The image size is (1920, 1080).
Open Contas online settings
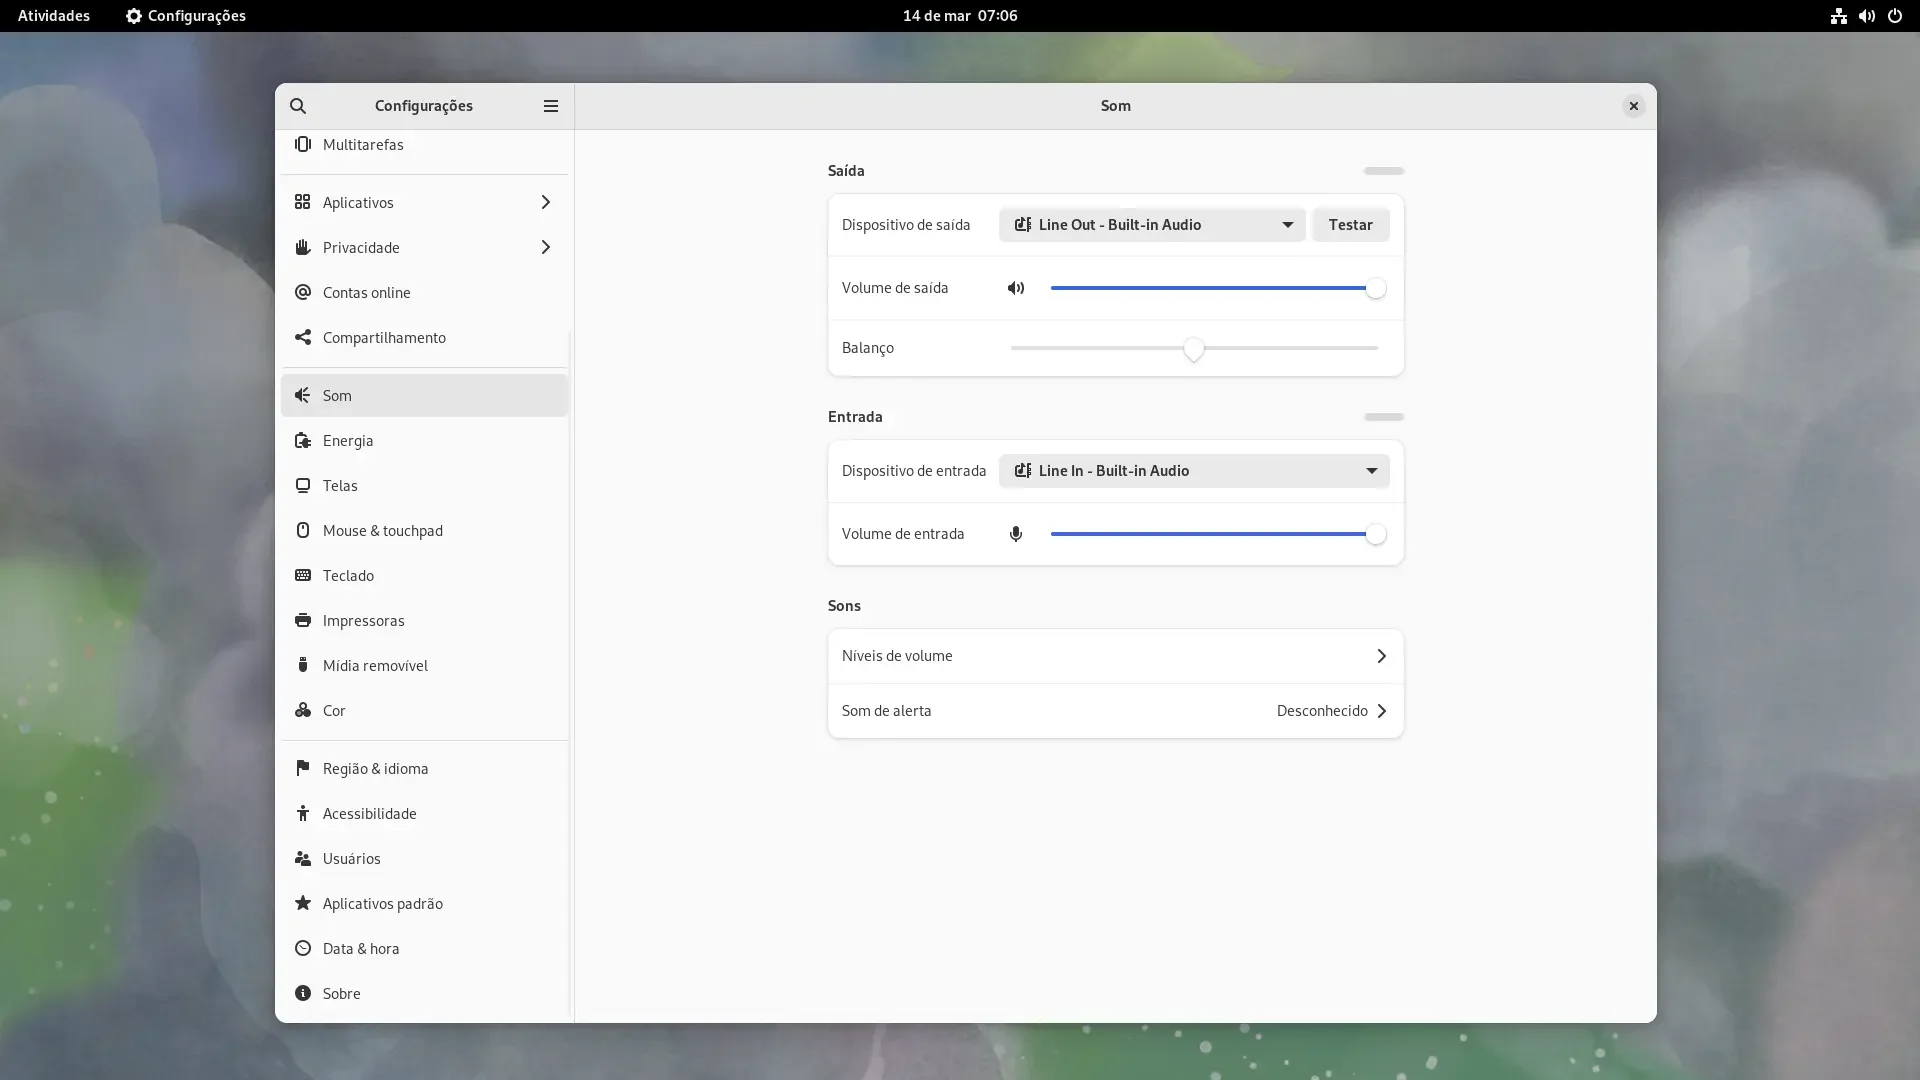(424, 292)
